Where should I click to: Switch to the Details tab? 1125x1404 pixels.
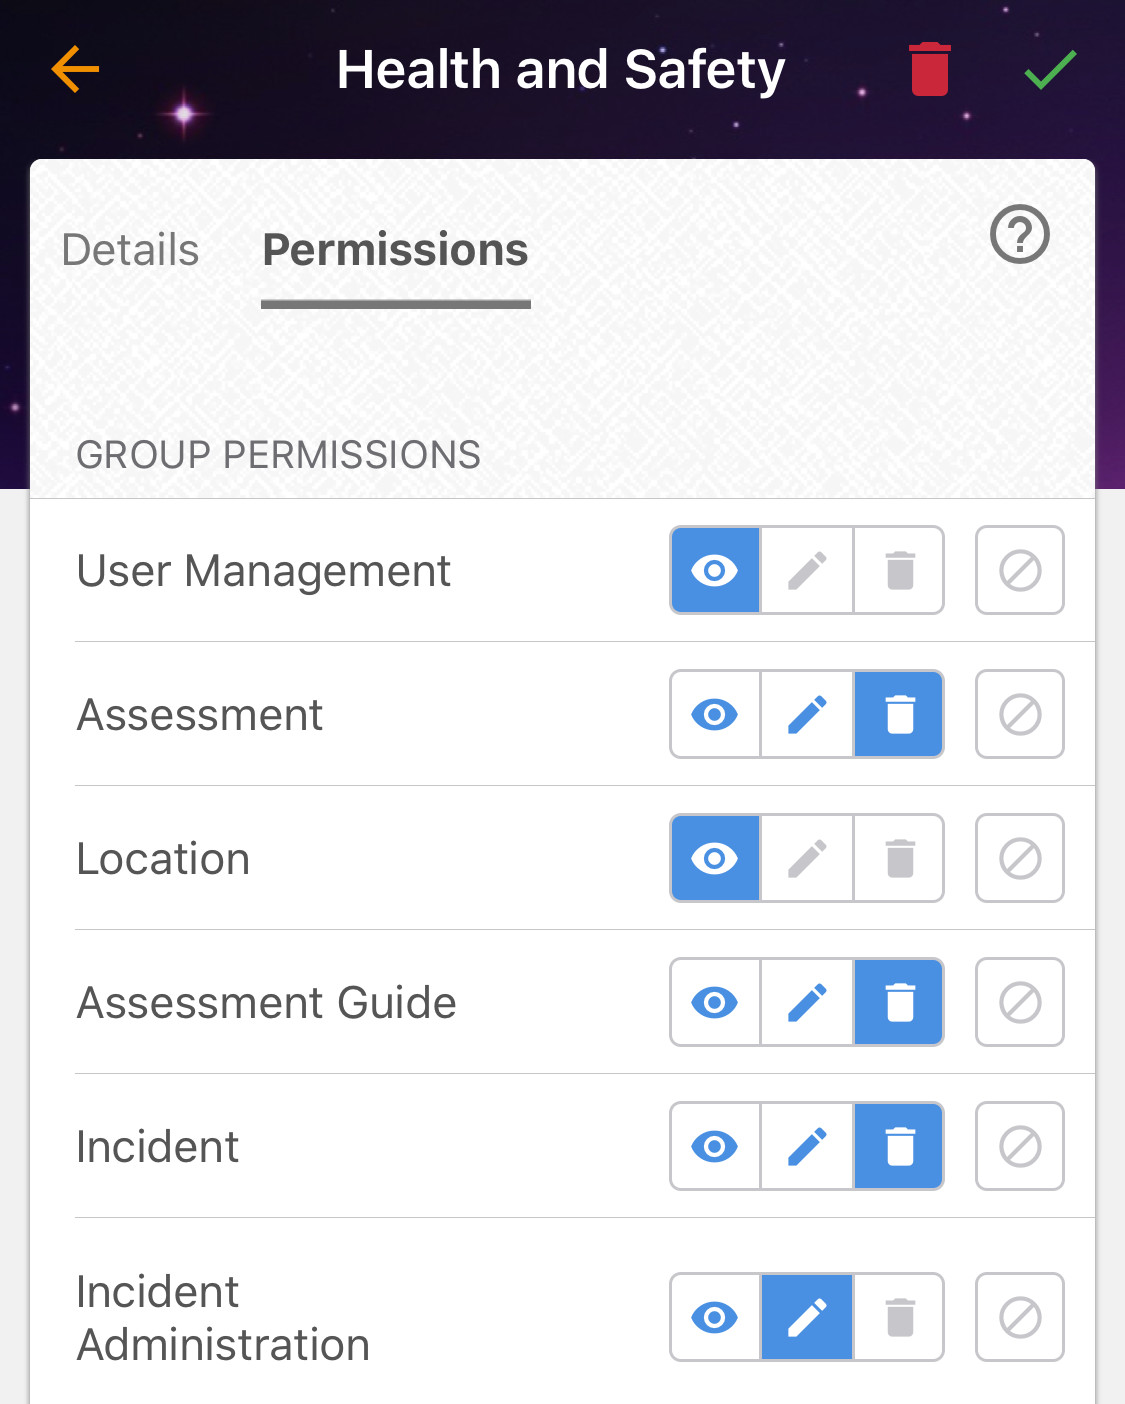pos(130,250)
